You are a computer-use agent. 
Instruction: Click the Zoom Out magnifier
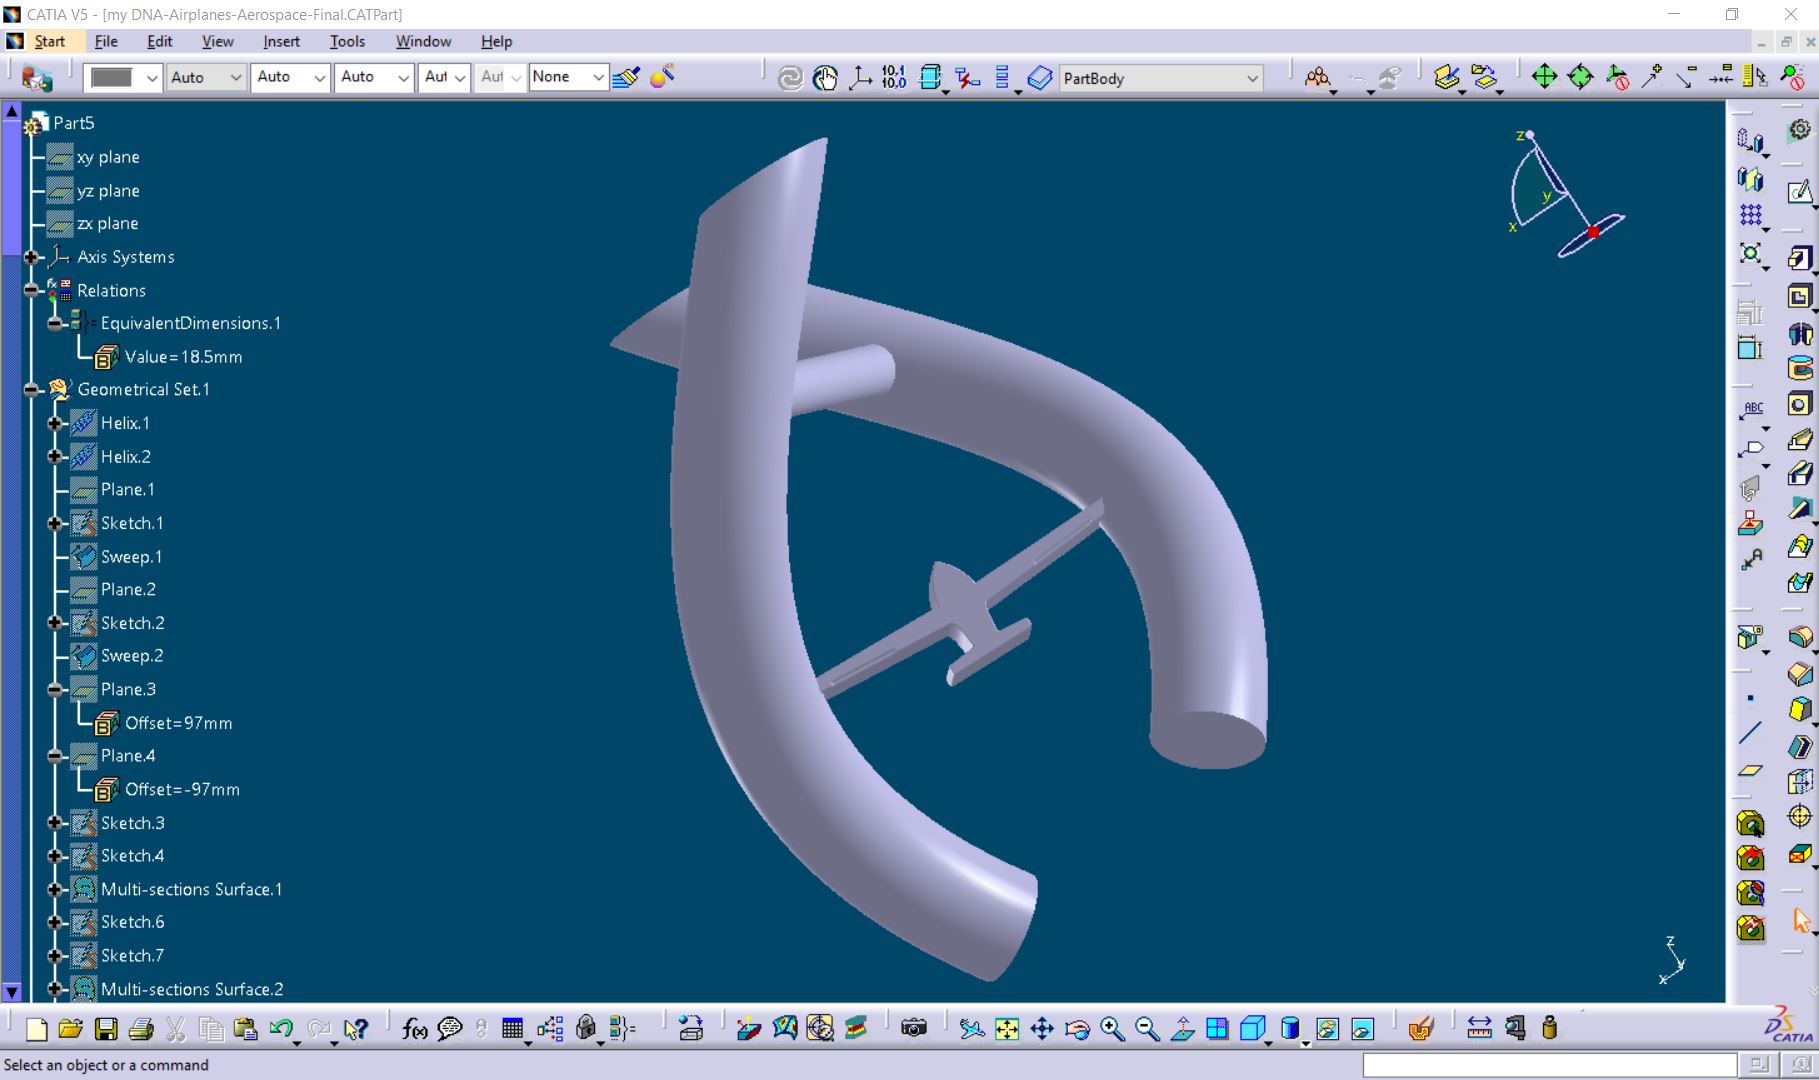[x=1147, y=1028]
